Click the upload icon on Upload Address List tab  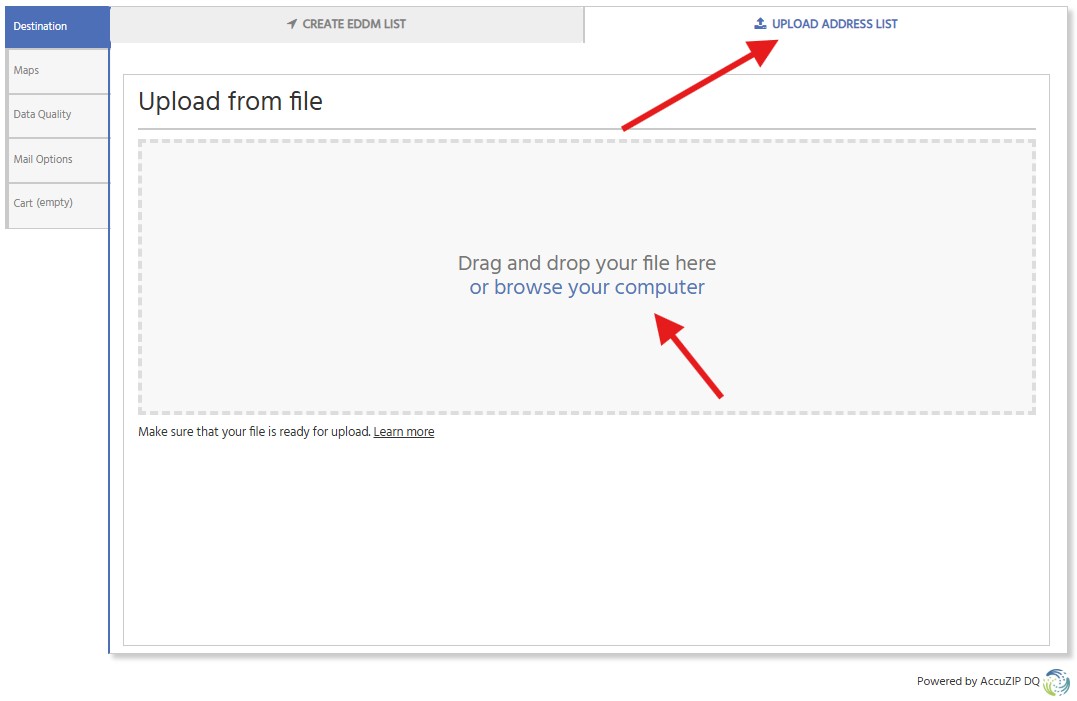pyautogui.click(x=760, y=23)
